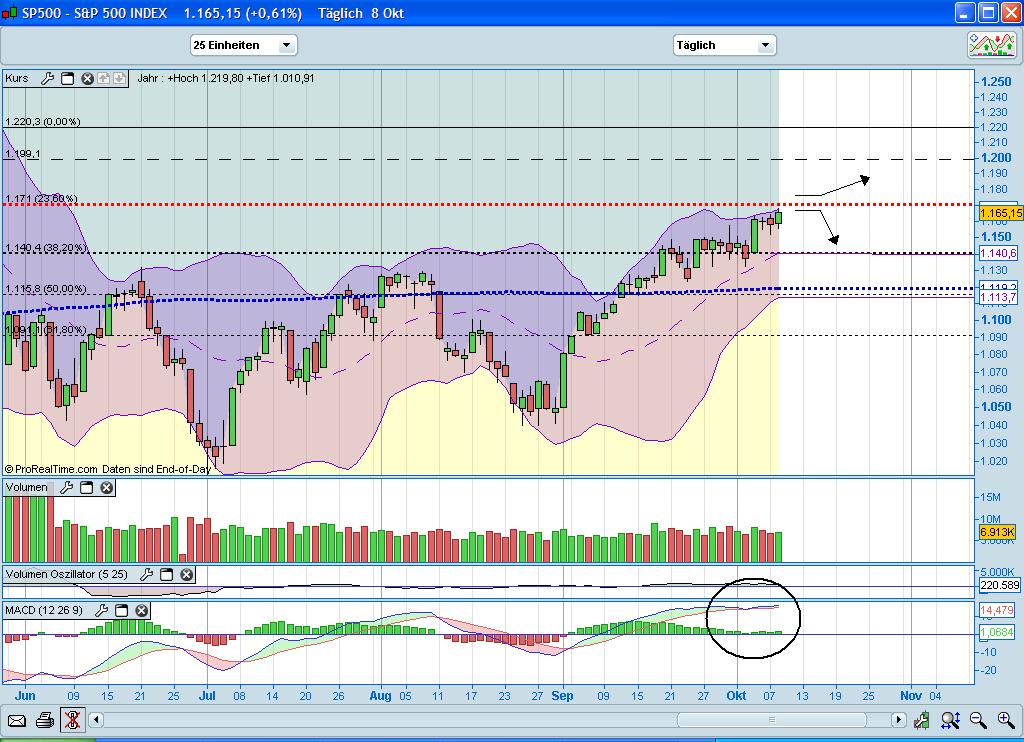
Task: Remove the Volumen indicator with its X button
Action: (106, 488)
